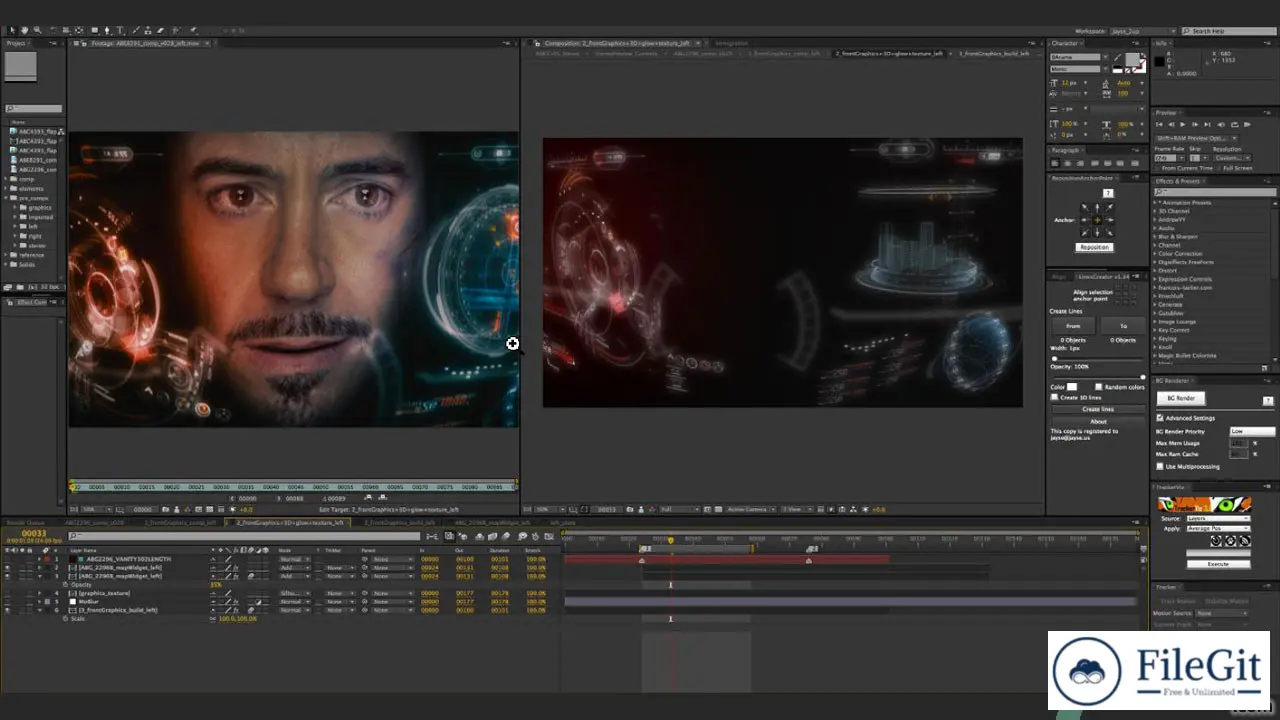Toggle From Current Time checkbox

tap(1157, 168)
